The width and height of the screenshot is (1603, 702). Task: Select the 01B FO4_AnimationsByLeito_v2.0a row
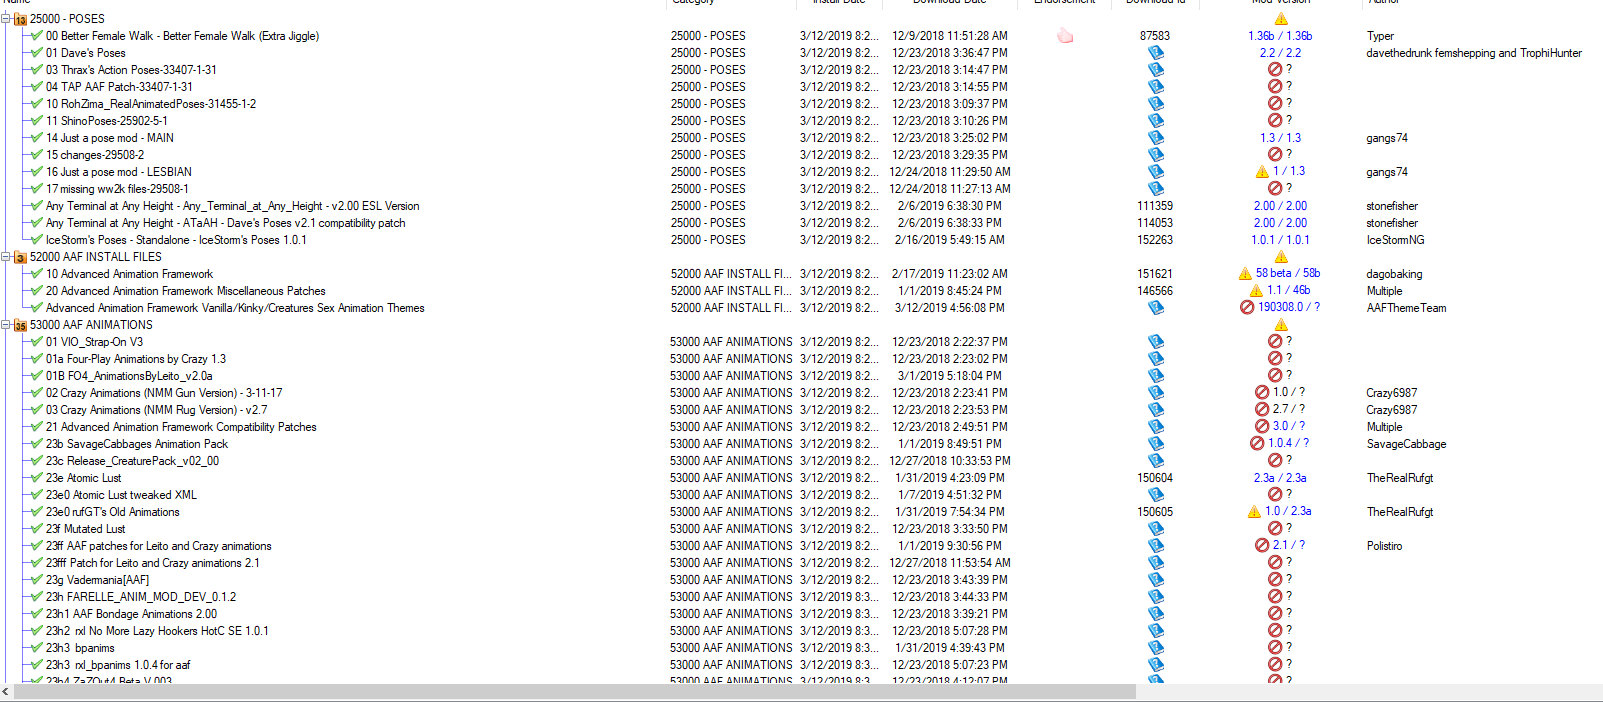coord(129,376)
